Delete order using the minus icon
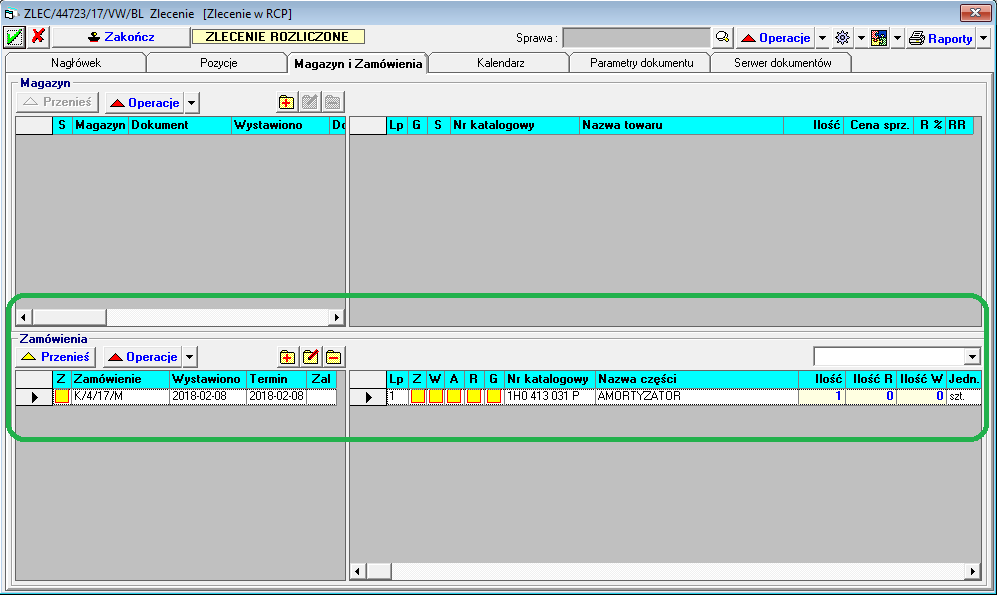Image resolution: width=997 pixels, height=595 pixels. [x=333, y=357]
